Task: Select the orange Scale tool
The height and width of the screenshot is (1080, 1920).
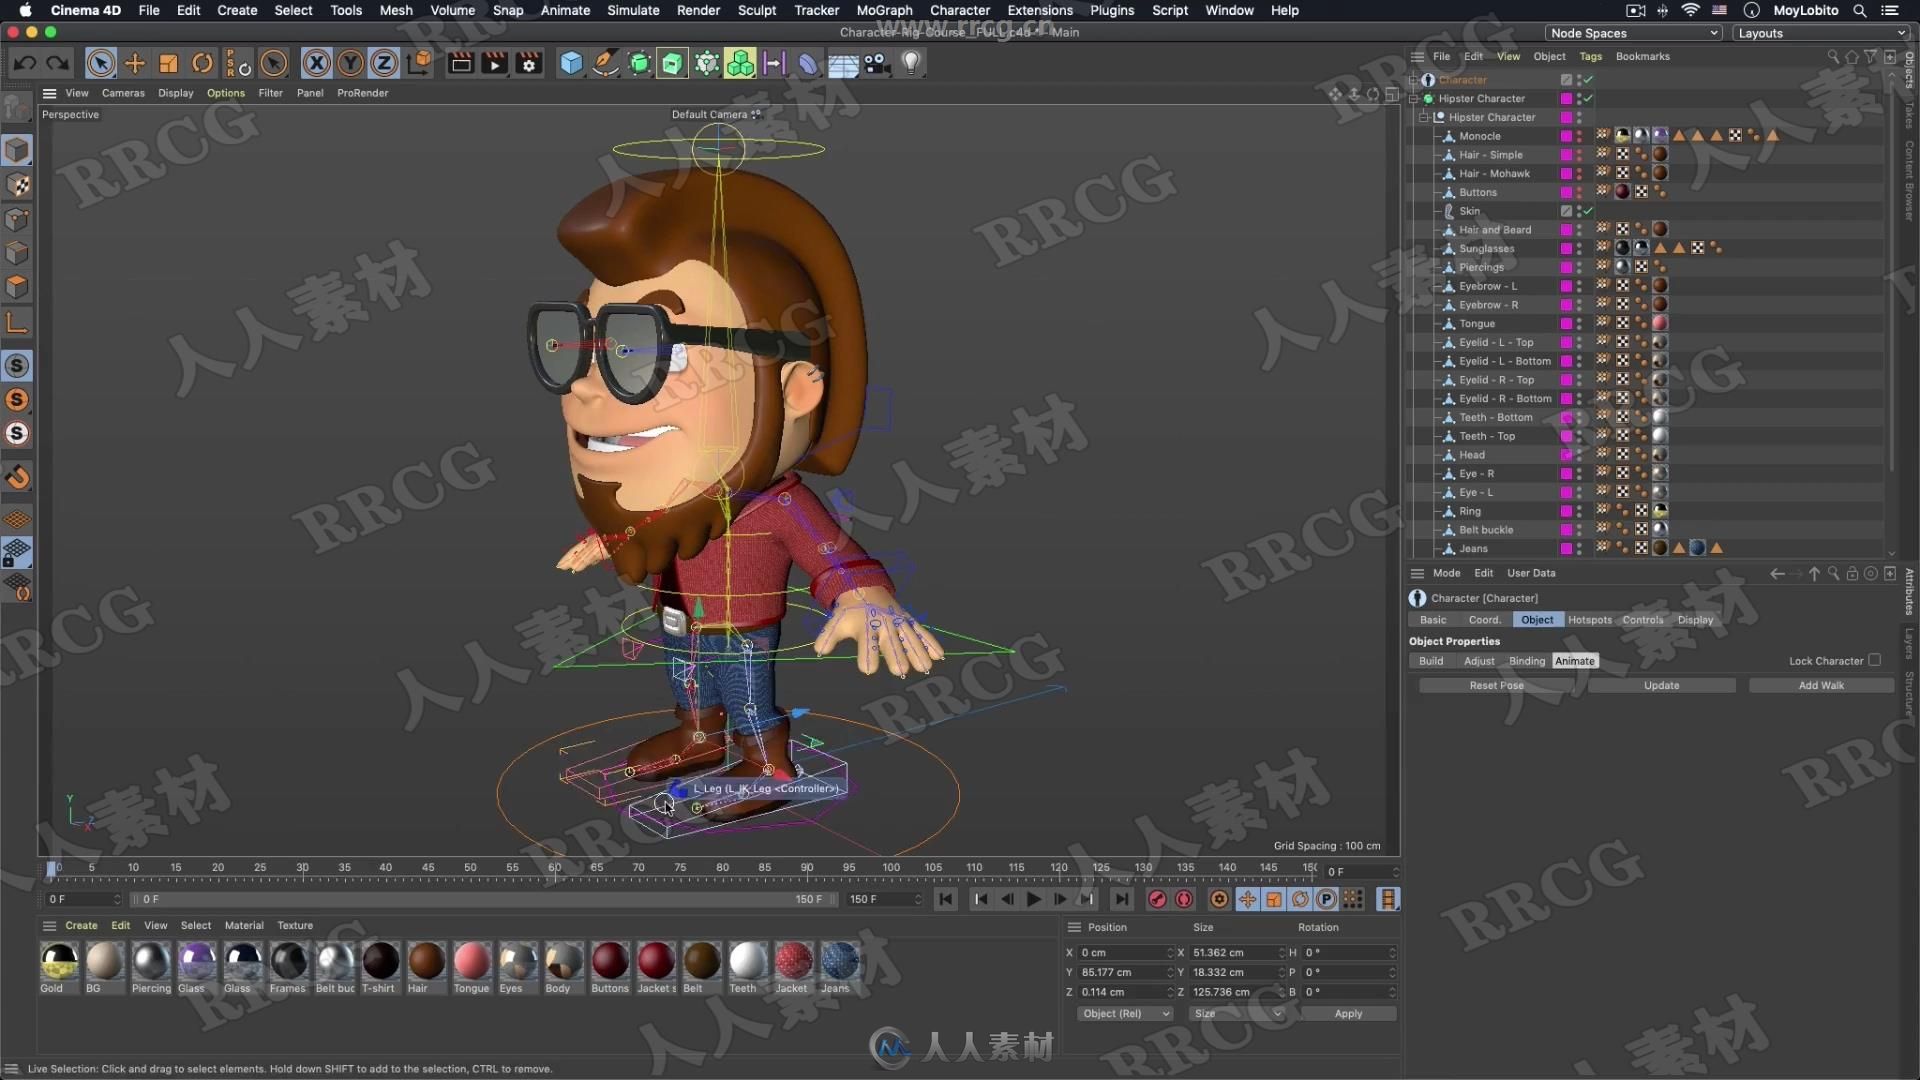Action: (x=168, y=63)
